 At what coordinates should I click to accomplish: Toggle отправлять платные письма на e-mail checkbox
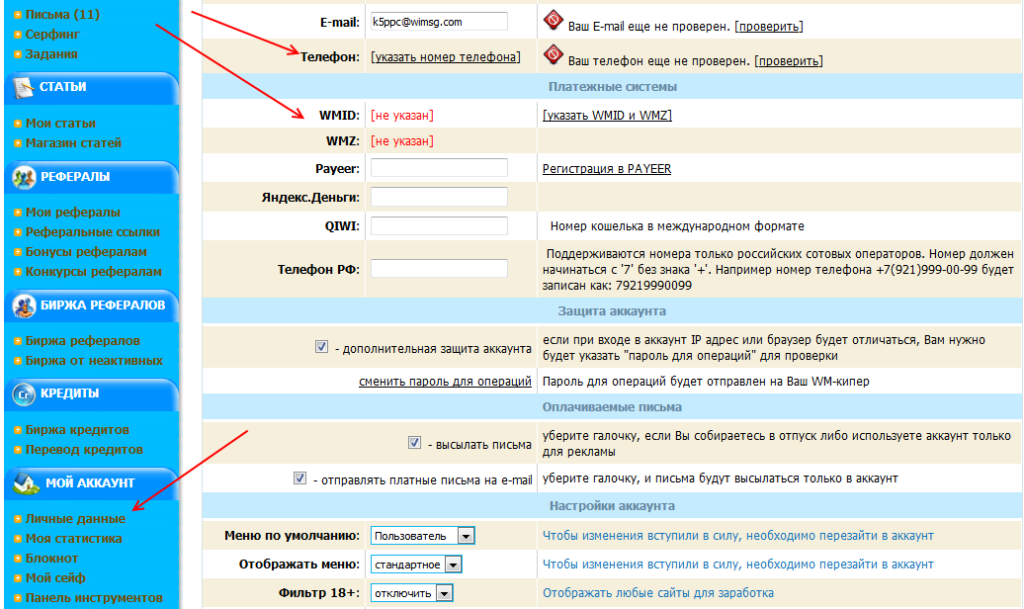pyautogui.click(x=300, y=478)
